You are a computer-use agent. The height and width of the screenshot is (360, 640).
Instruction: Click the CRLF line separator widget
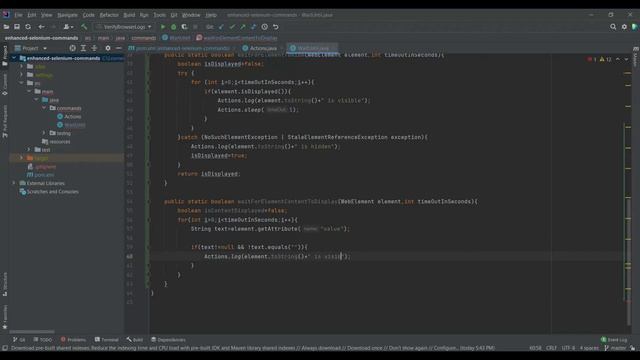[551, 348]
